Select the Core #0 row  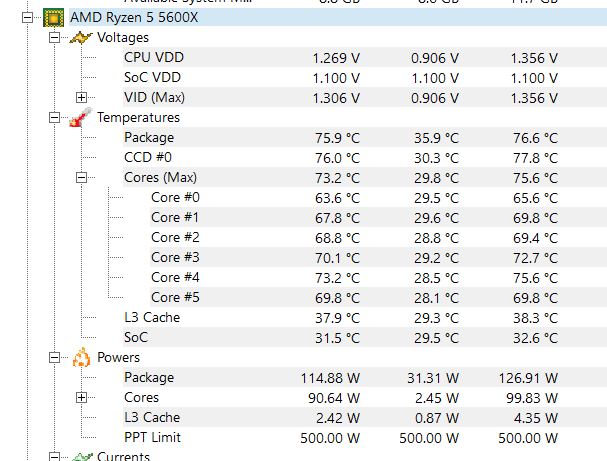(x=379, y=197)
